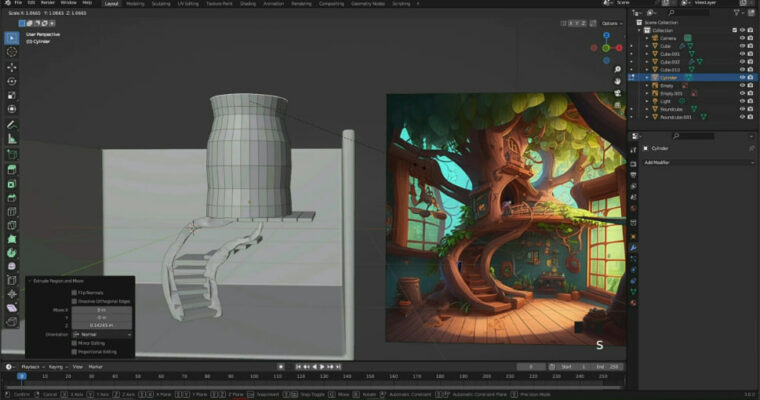Toggle the auto keying record button
Image resolution: width=760 pixels, height=400 pixels.
click(281, 367)
